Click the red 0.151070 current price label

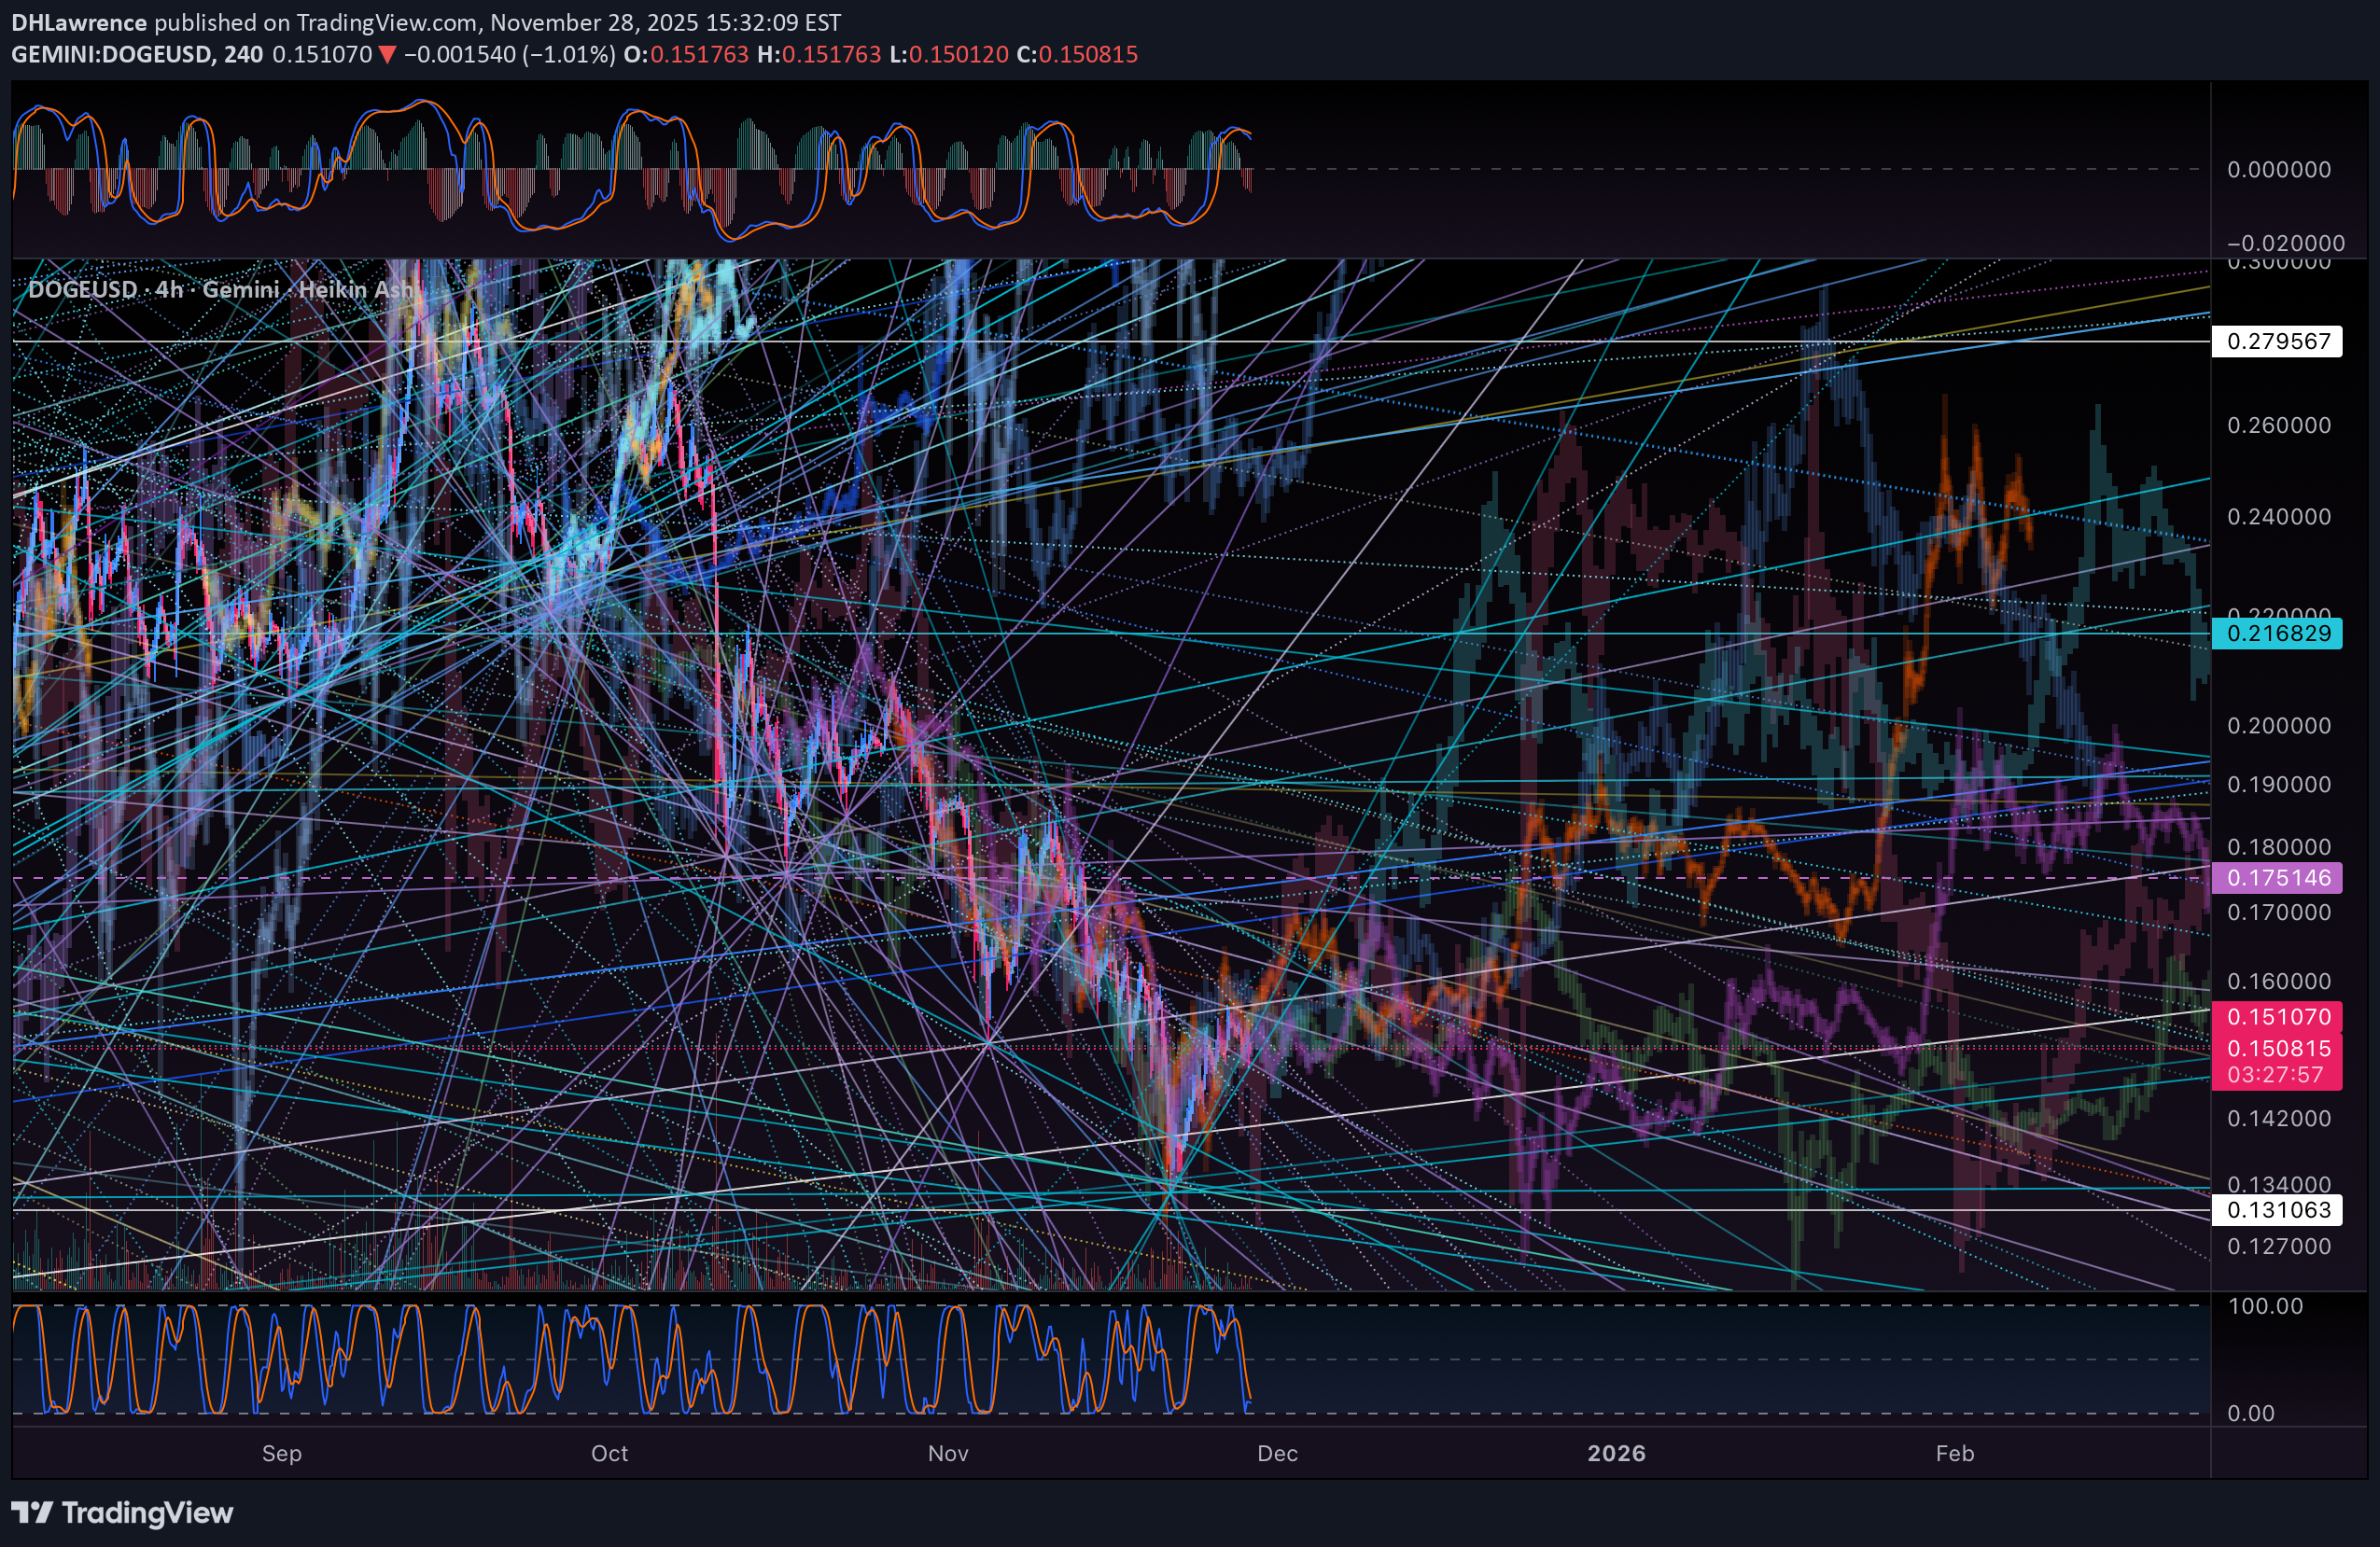tap(2277, 1017)
